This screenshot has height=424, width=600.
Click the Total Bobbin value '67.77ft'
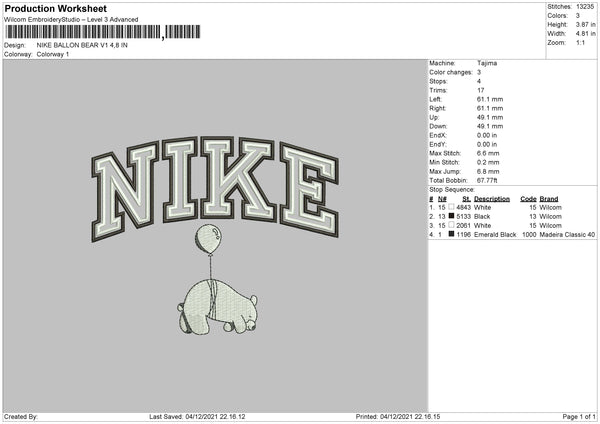click(x=487, y=180)
